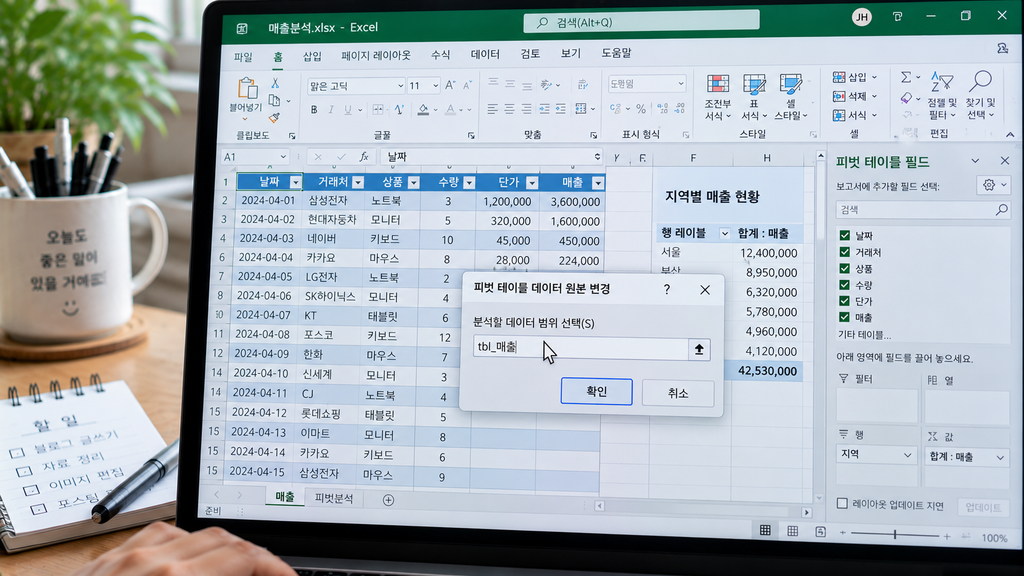Enable 레이아웃 업데이트 지연 checkbox
1024x576 pixels.
point(842,504)
